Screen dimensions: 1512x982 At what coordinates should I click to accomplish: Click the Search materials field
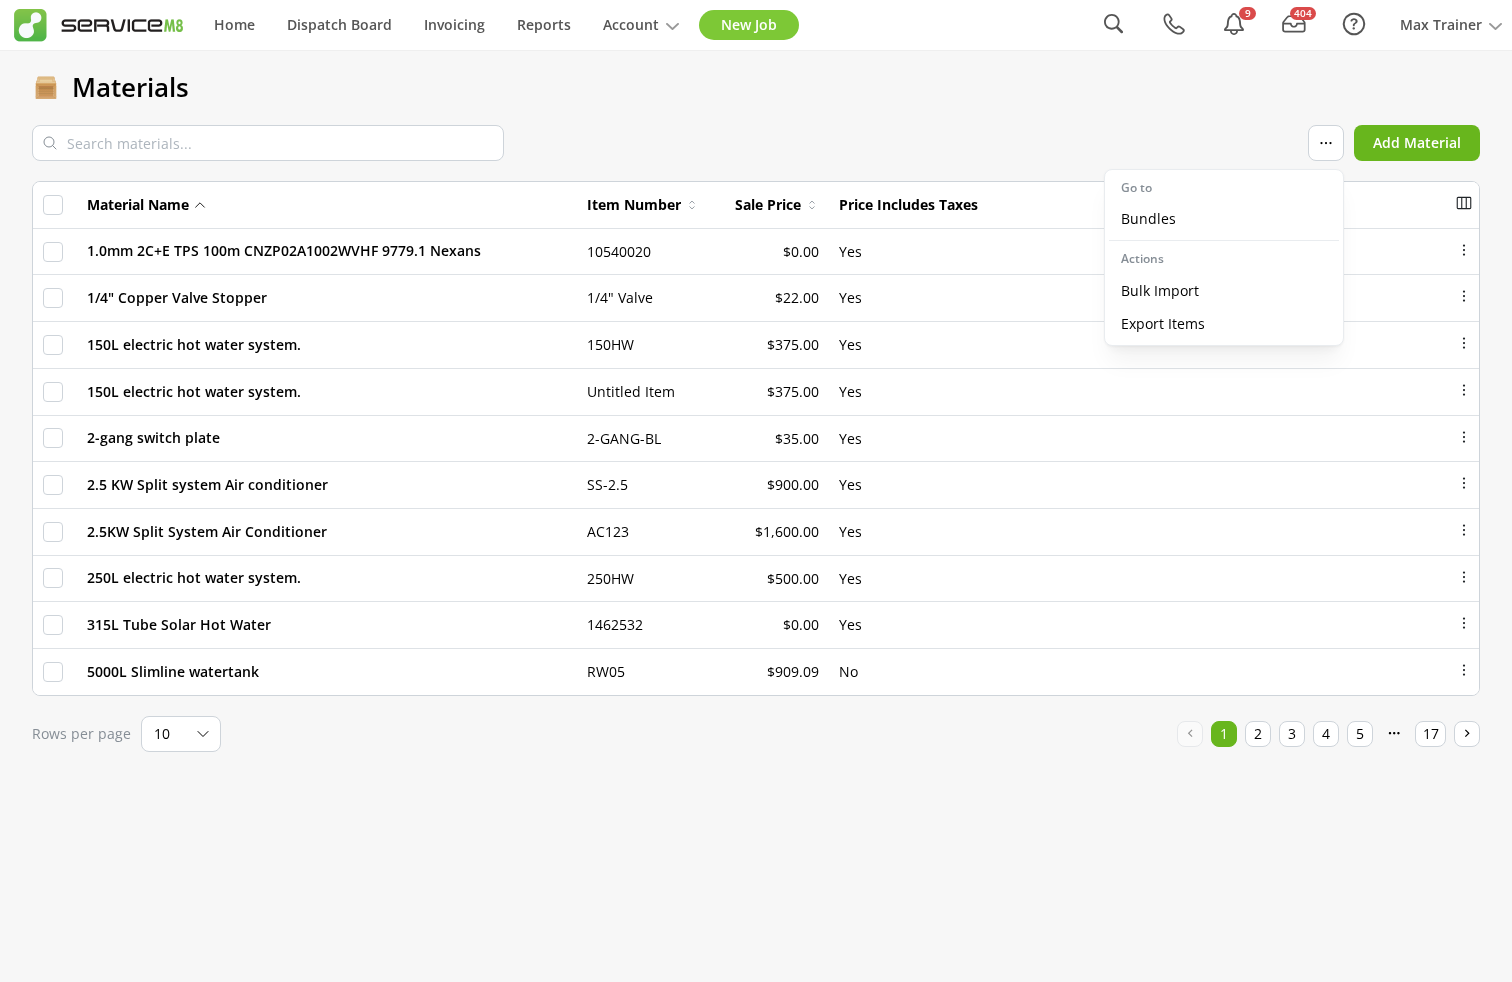pos(268,143)
